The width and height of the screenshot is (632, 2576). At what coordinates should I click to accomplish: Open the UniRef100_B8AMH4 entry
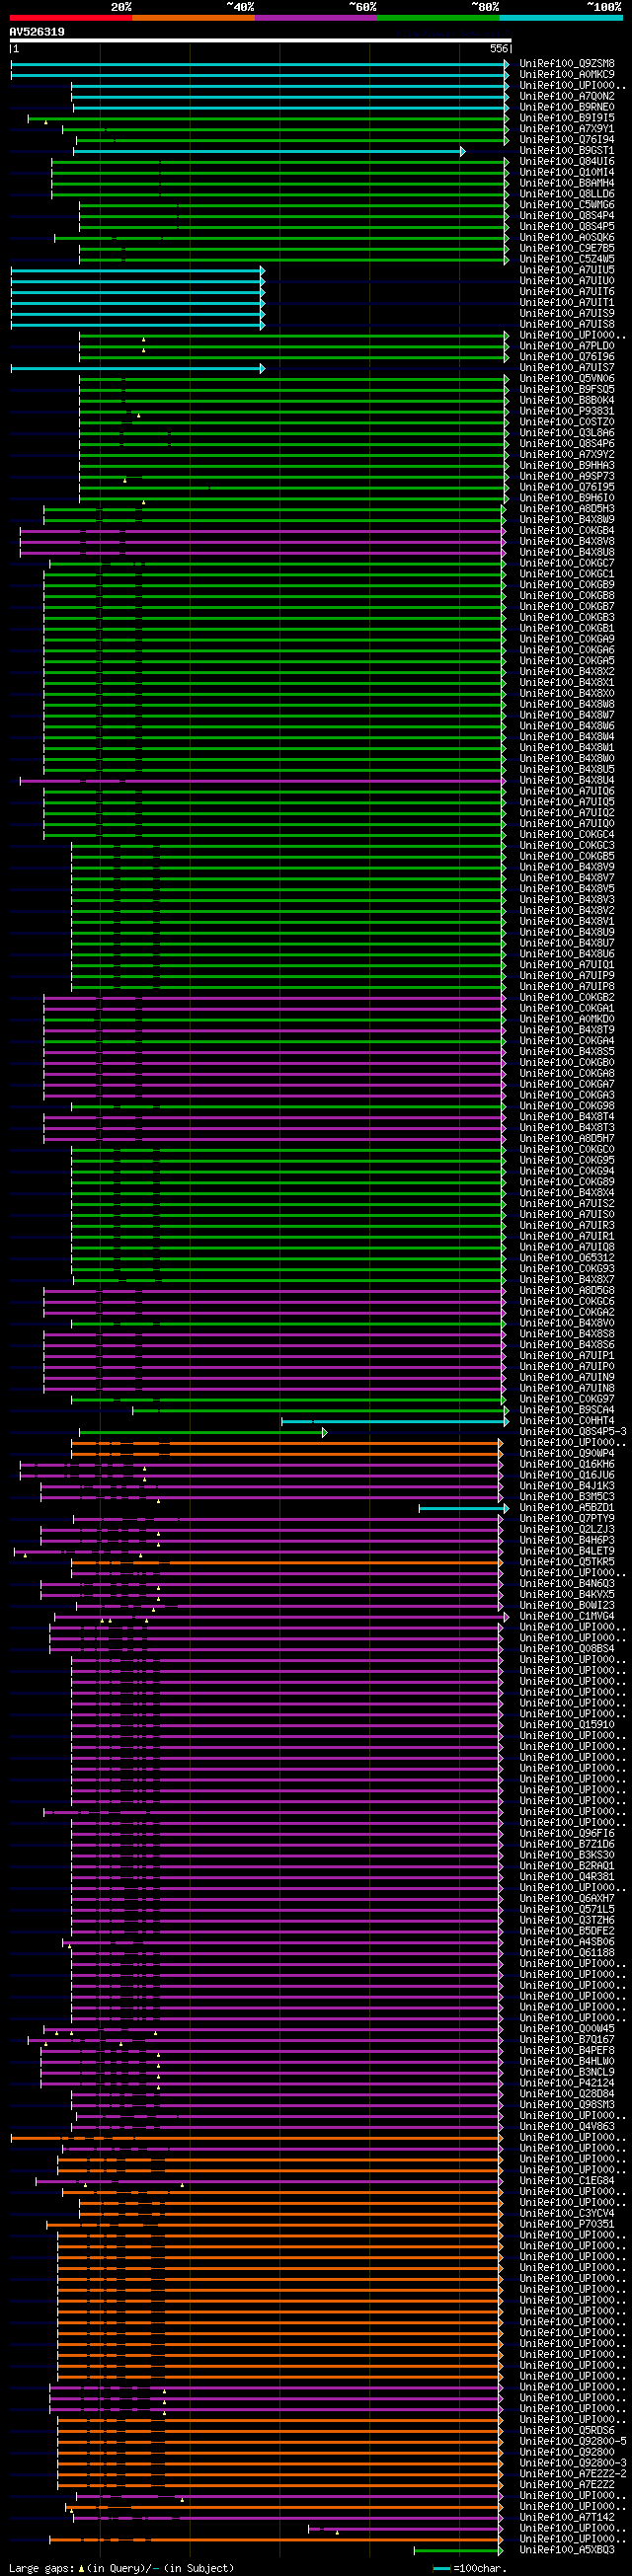click(567, 183)
